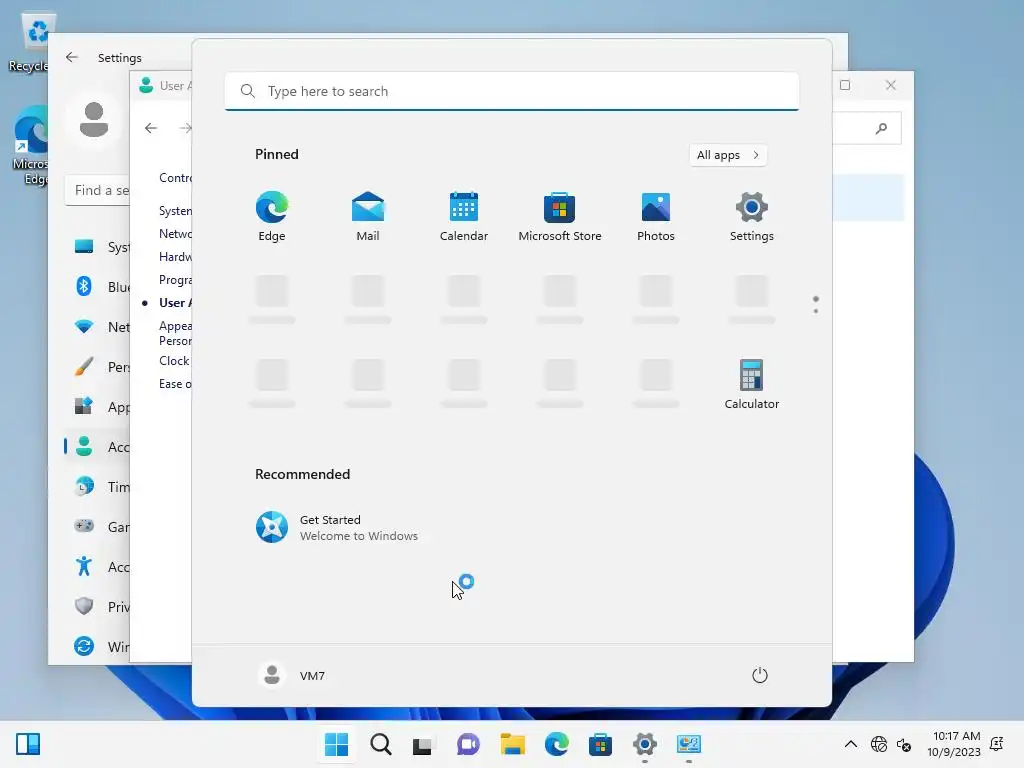Viewport: 1024px width, 768px height.
Task: Launch Calendar from Start menu
Action: pos(464,216)
